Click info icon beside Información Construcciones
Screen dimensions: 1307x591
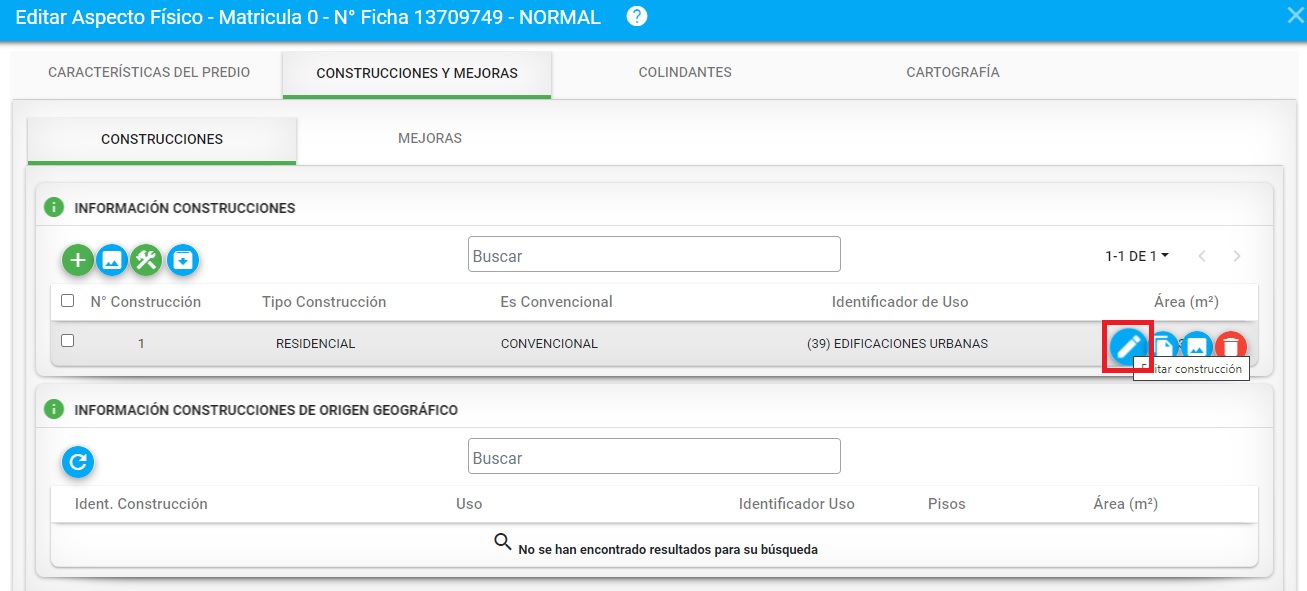click(54, 208)
